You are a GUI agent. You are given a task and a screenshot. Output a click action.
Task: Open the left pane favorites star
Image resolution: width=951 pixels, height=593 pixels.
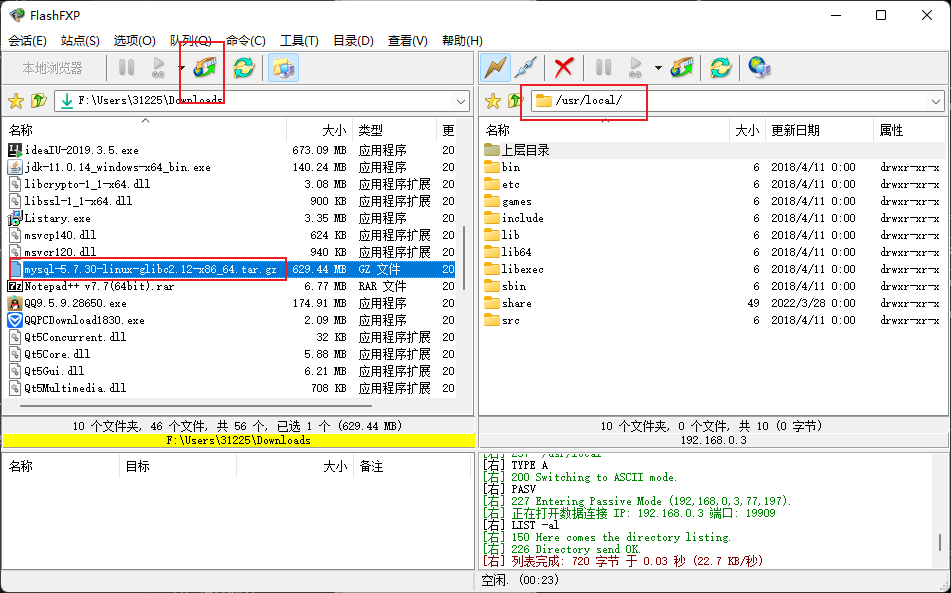tap(16, 101)
